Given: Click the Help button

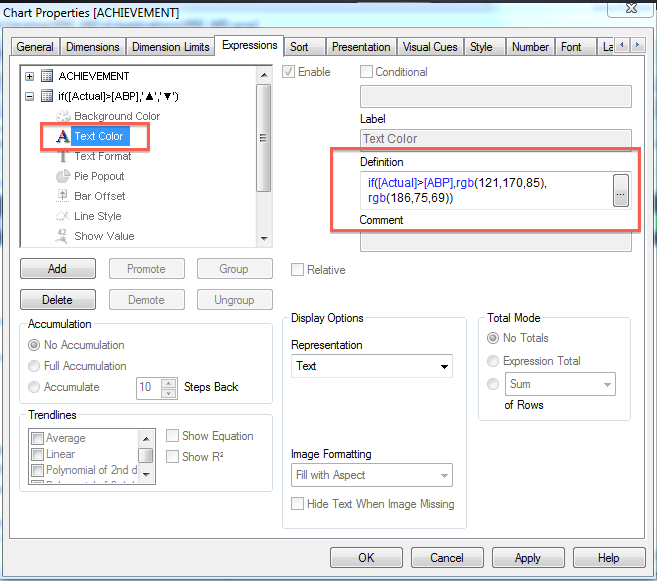Looking at the screenshot, I should [609, 558].
